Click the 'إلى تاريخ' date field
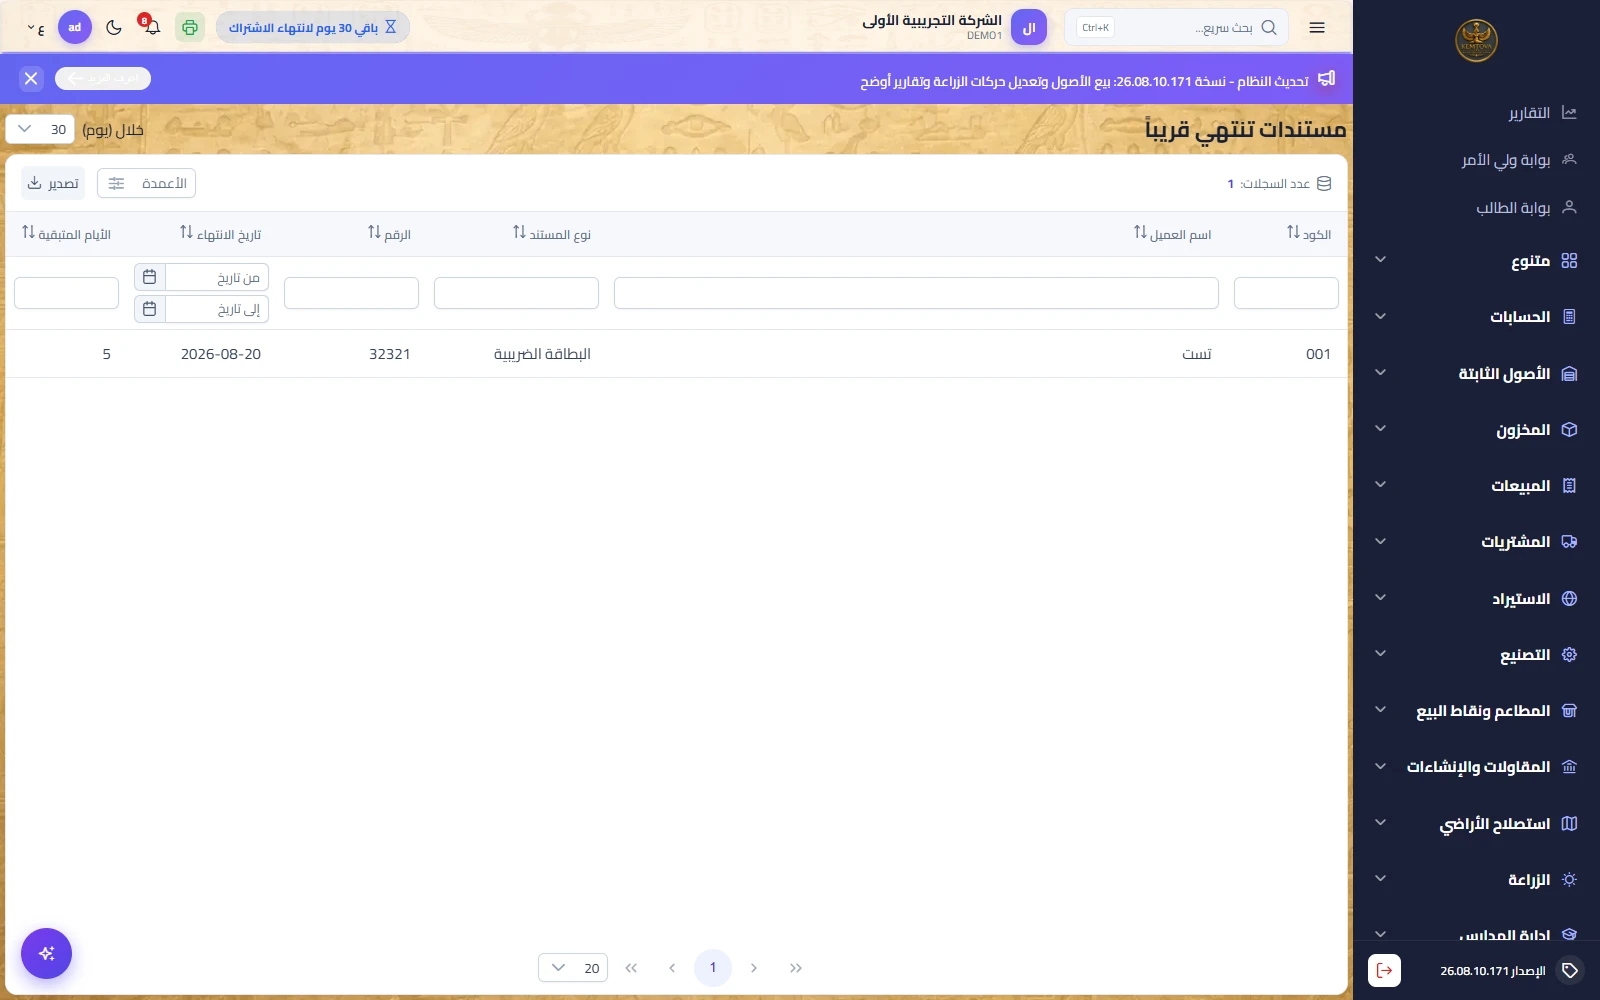Viewport: 1600px width, 1000px height. 217,309
